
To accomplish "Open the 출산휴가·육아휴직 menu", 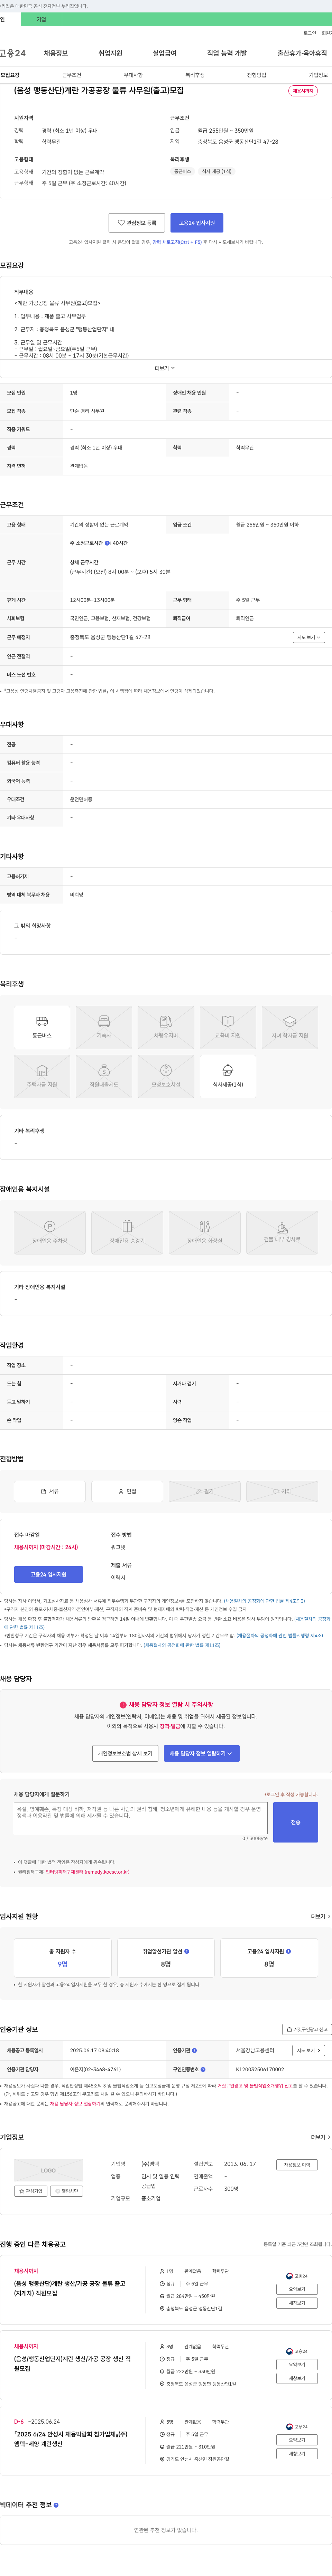I will [x=302, y=53].
